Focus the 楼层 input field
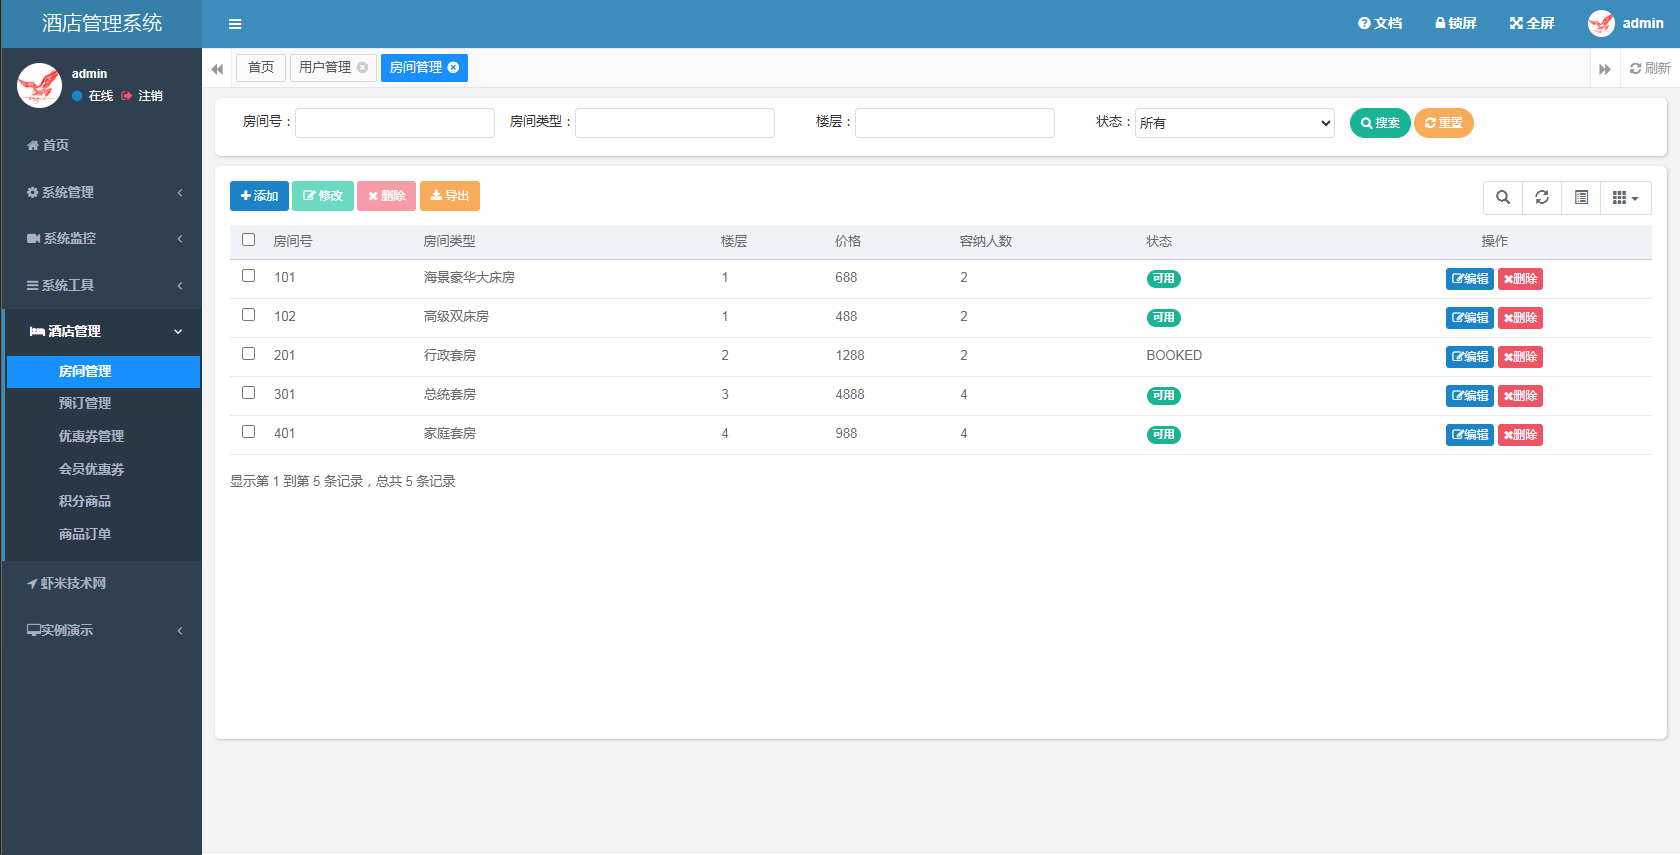The image size is (1680, 855). [x=955, y=123]
